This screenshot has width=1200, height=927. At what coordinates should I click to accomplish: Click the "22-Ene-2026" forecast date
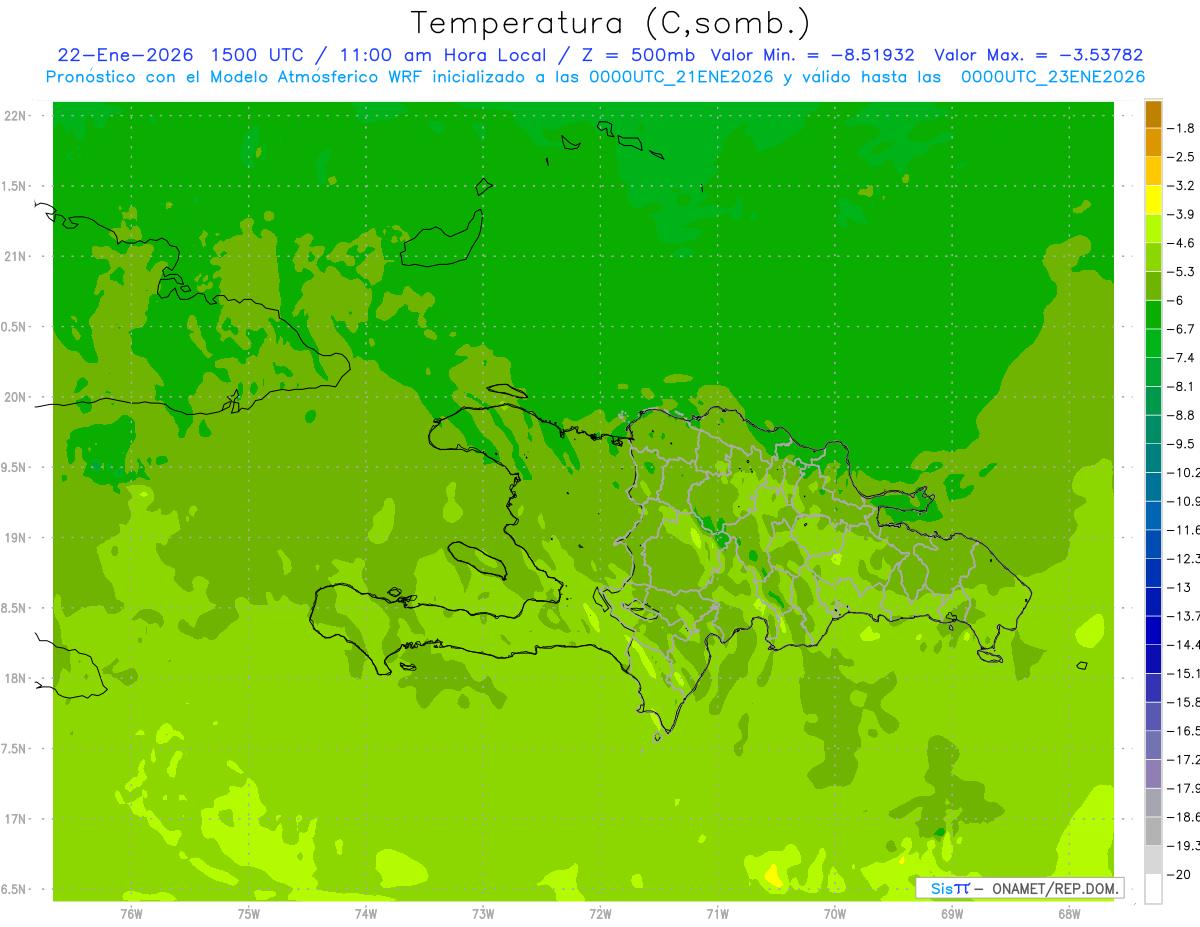(125, 56)
